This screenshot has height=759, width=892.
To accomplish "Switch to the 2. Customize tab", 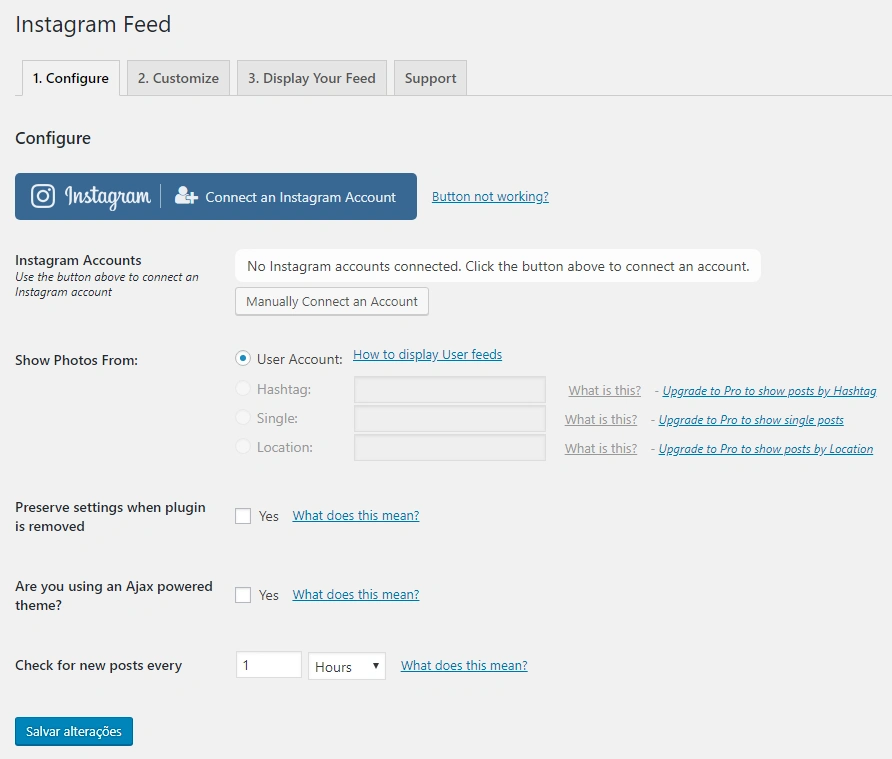I will pos(178,78).
